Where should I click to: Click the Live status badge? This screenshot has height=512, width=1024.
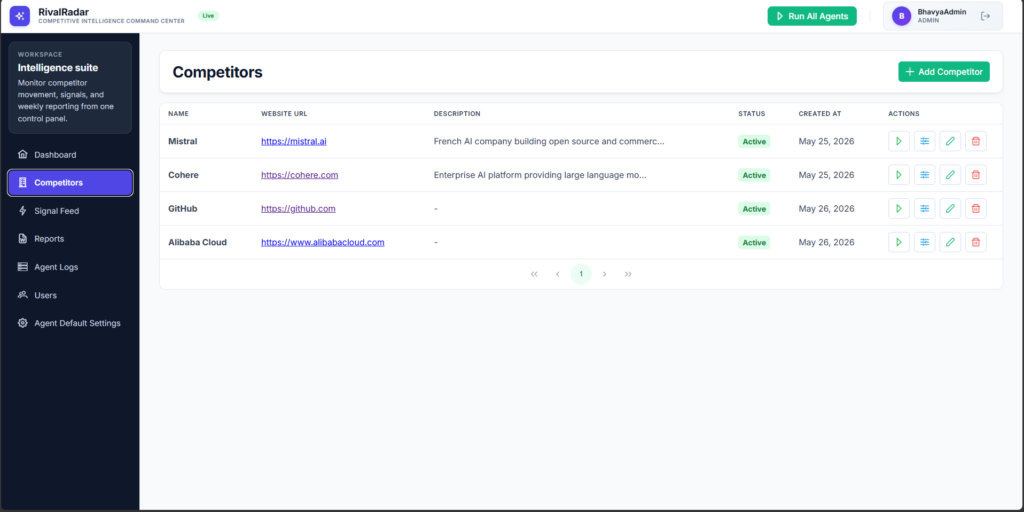(208, 16)
